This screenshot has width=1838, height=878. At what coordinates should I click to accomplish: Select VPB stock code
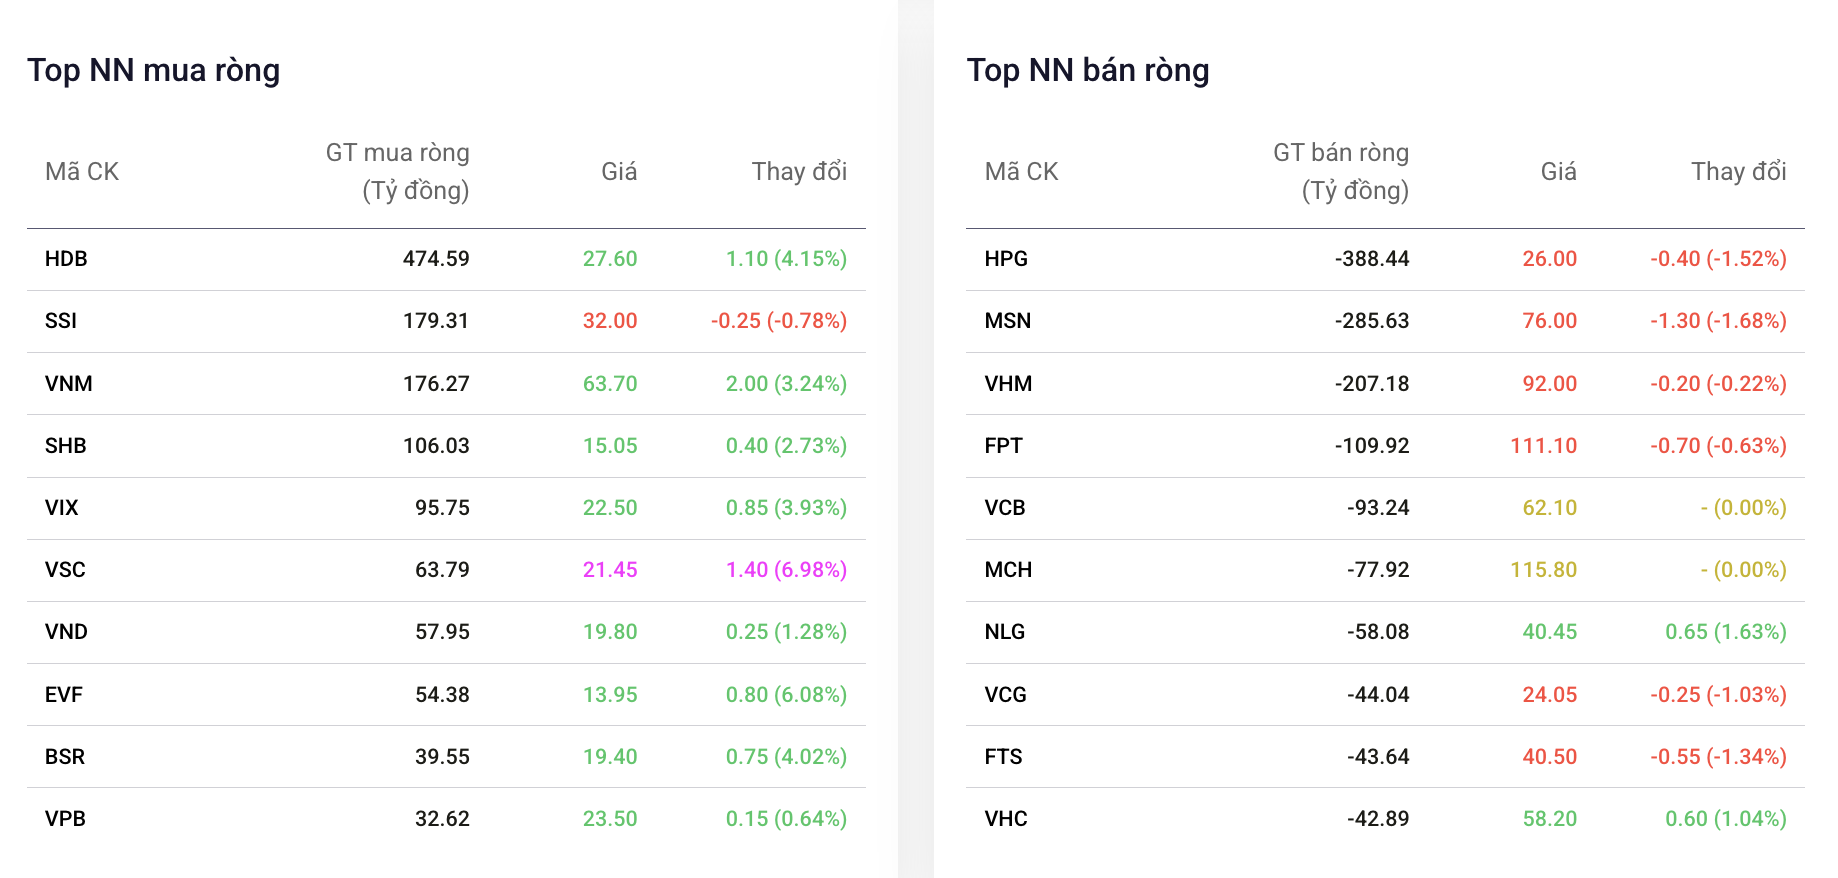pyautogui.click(x=65, y=819)
